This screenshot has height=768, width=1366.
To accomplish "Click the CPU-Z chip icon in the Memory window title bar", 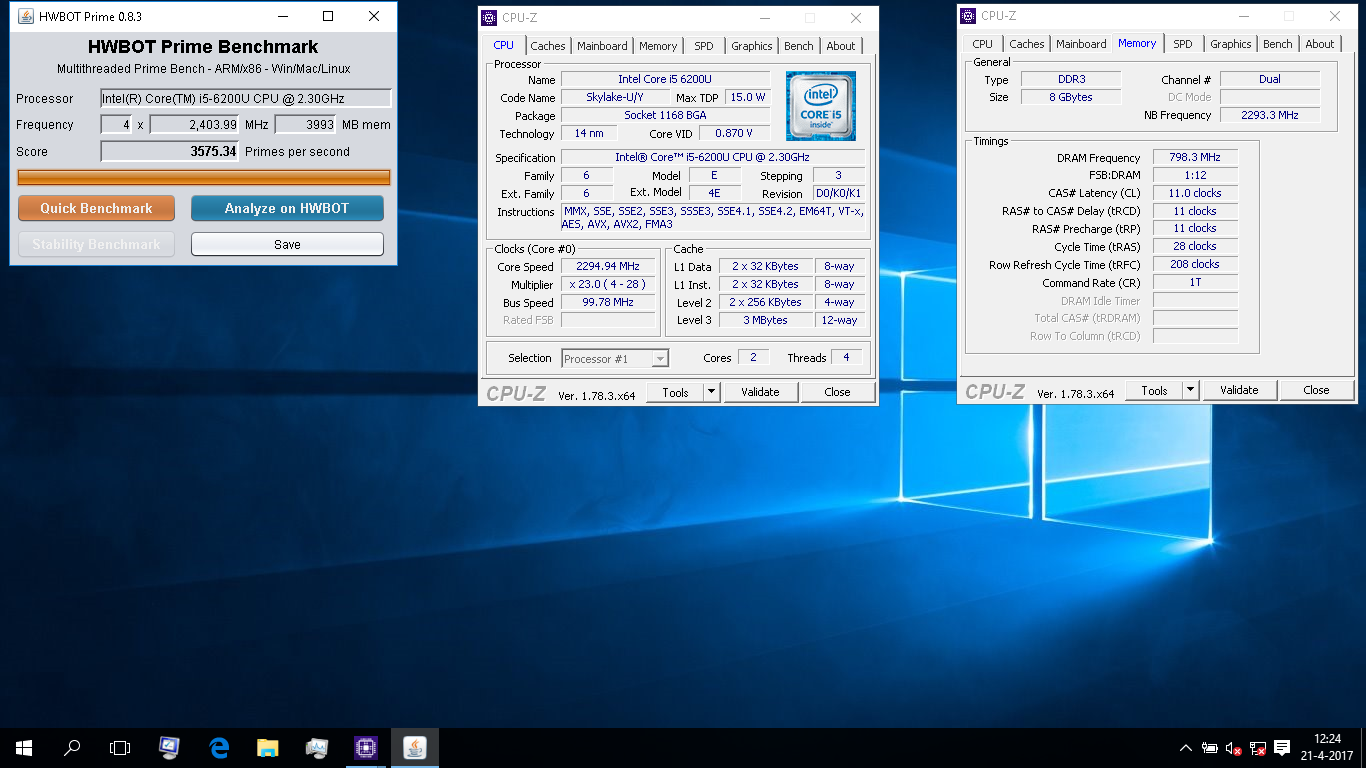I will [x=968, y=15].
